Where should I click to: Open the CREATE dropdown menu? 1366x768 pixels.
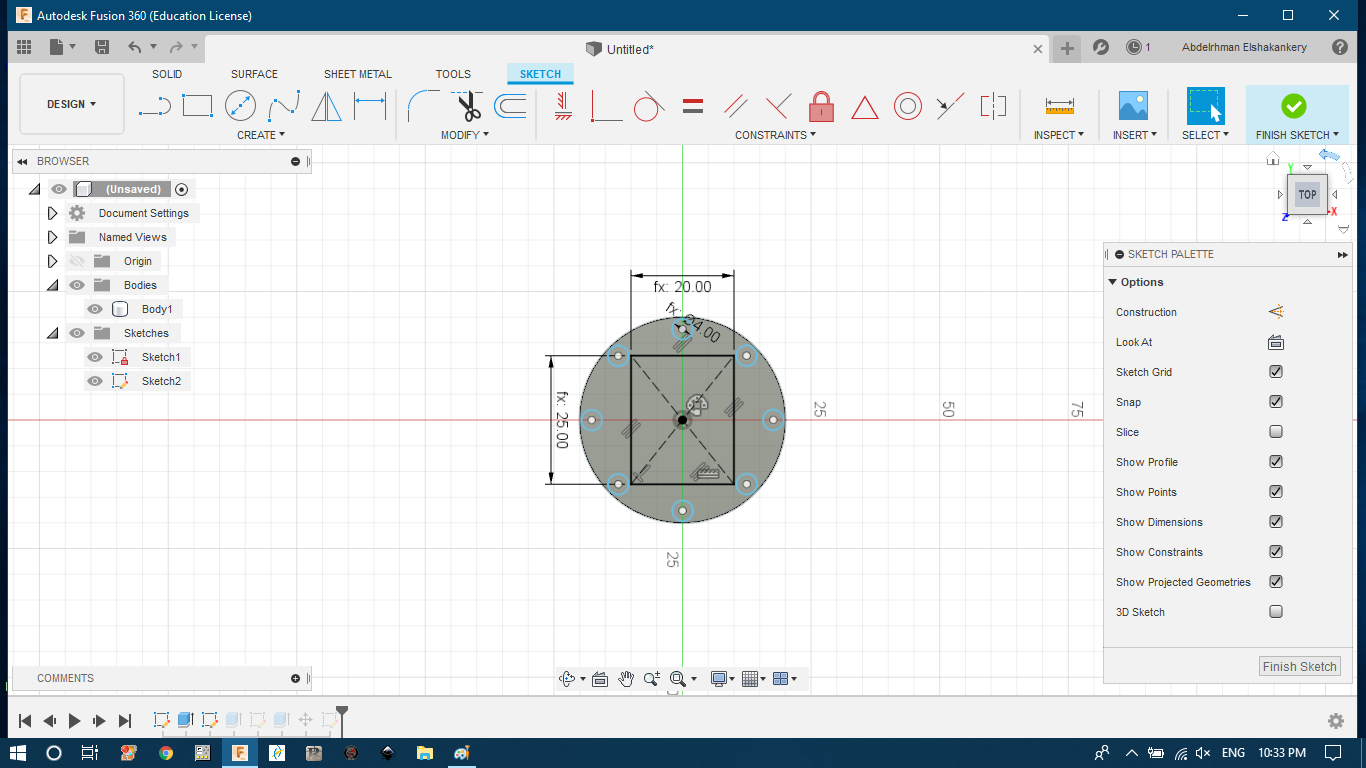click(x=261, y=135)
